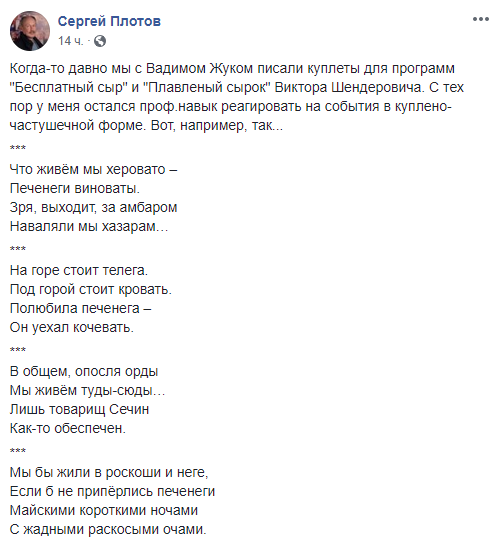This screenshot has height=544, width=496.
Task: Click the line "Мы бы жили в роскоши"
Action: click(109, 472)
